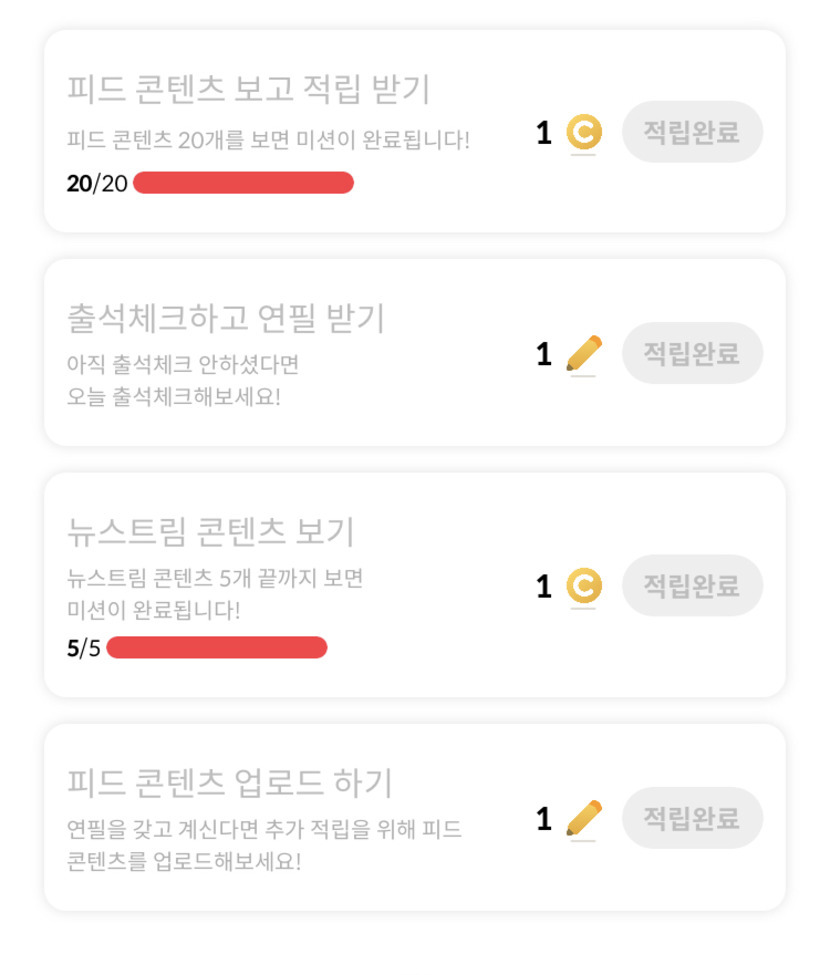Select the 뉴스트림 콘텐츠 보기 title

(x=210, y=532)
